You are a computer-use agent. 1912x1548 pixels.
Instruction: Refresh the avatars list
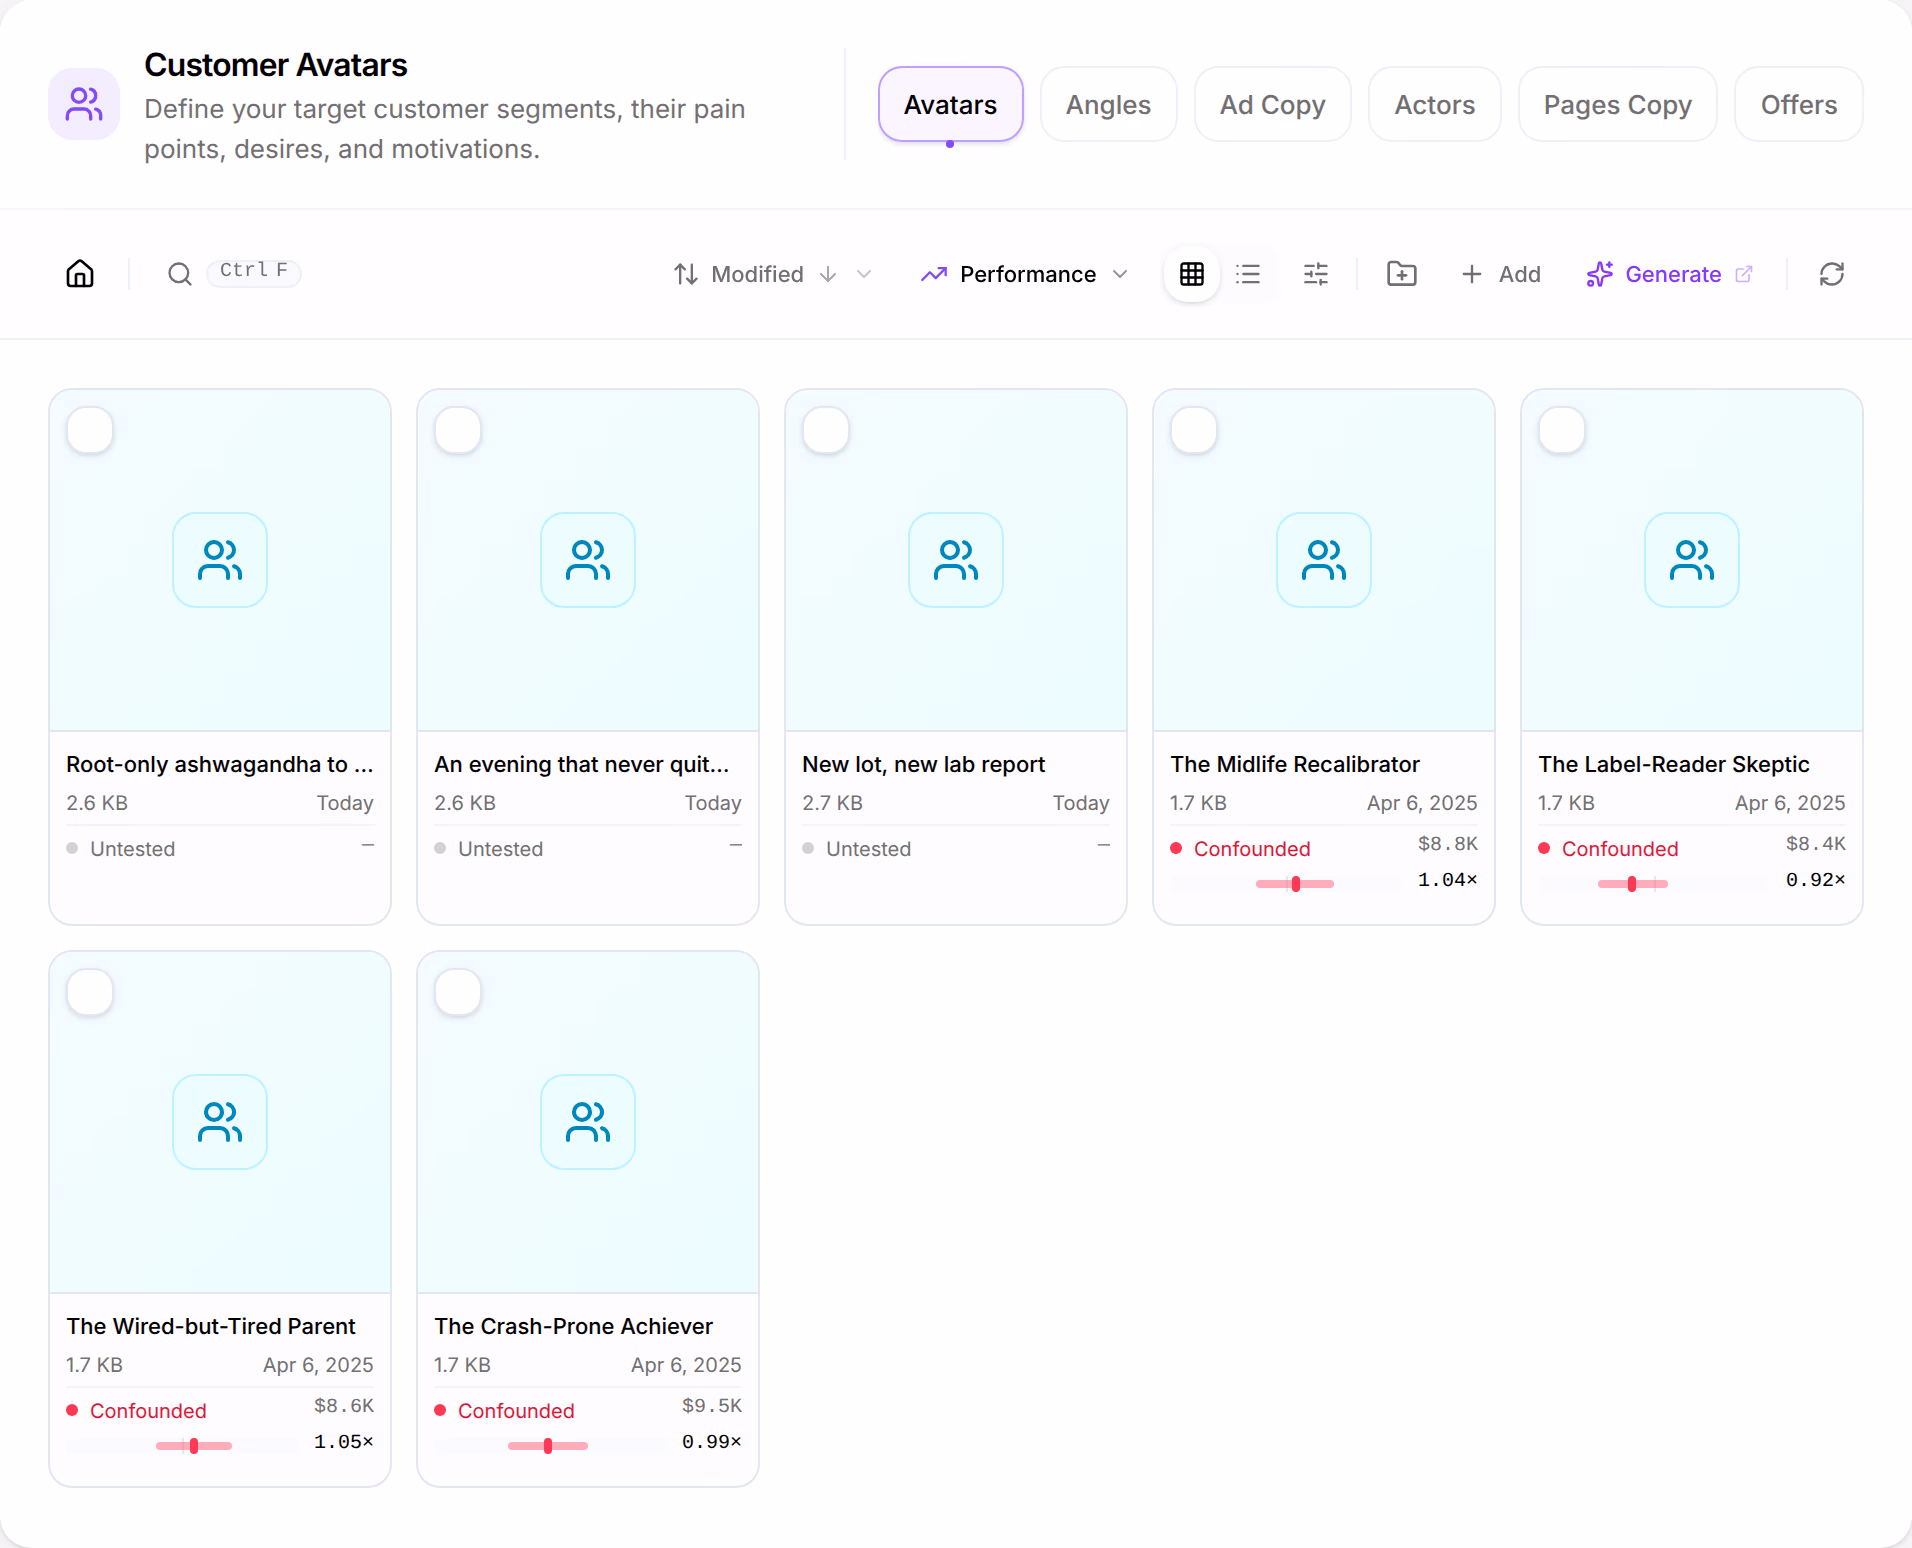coord(1832,274)
